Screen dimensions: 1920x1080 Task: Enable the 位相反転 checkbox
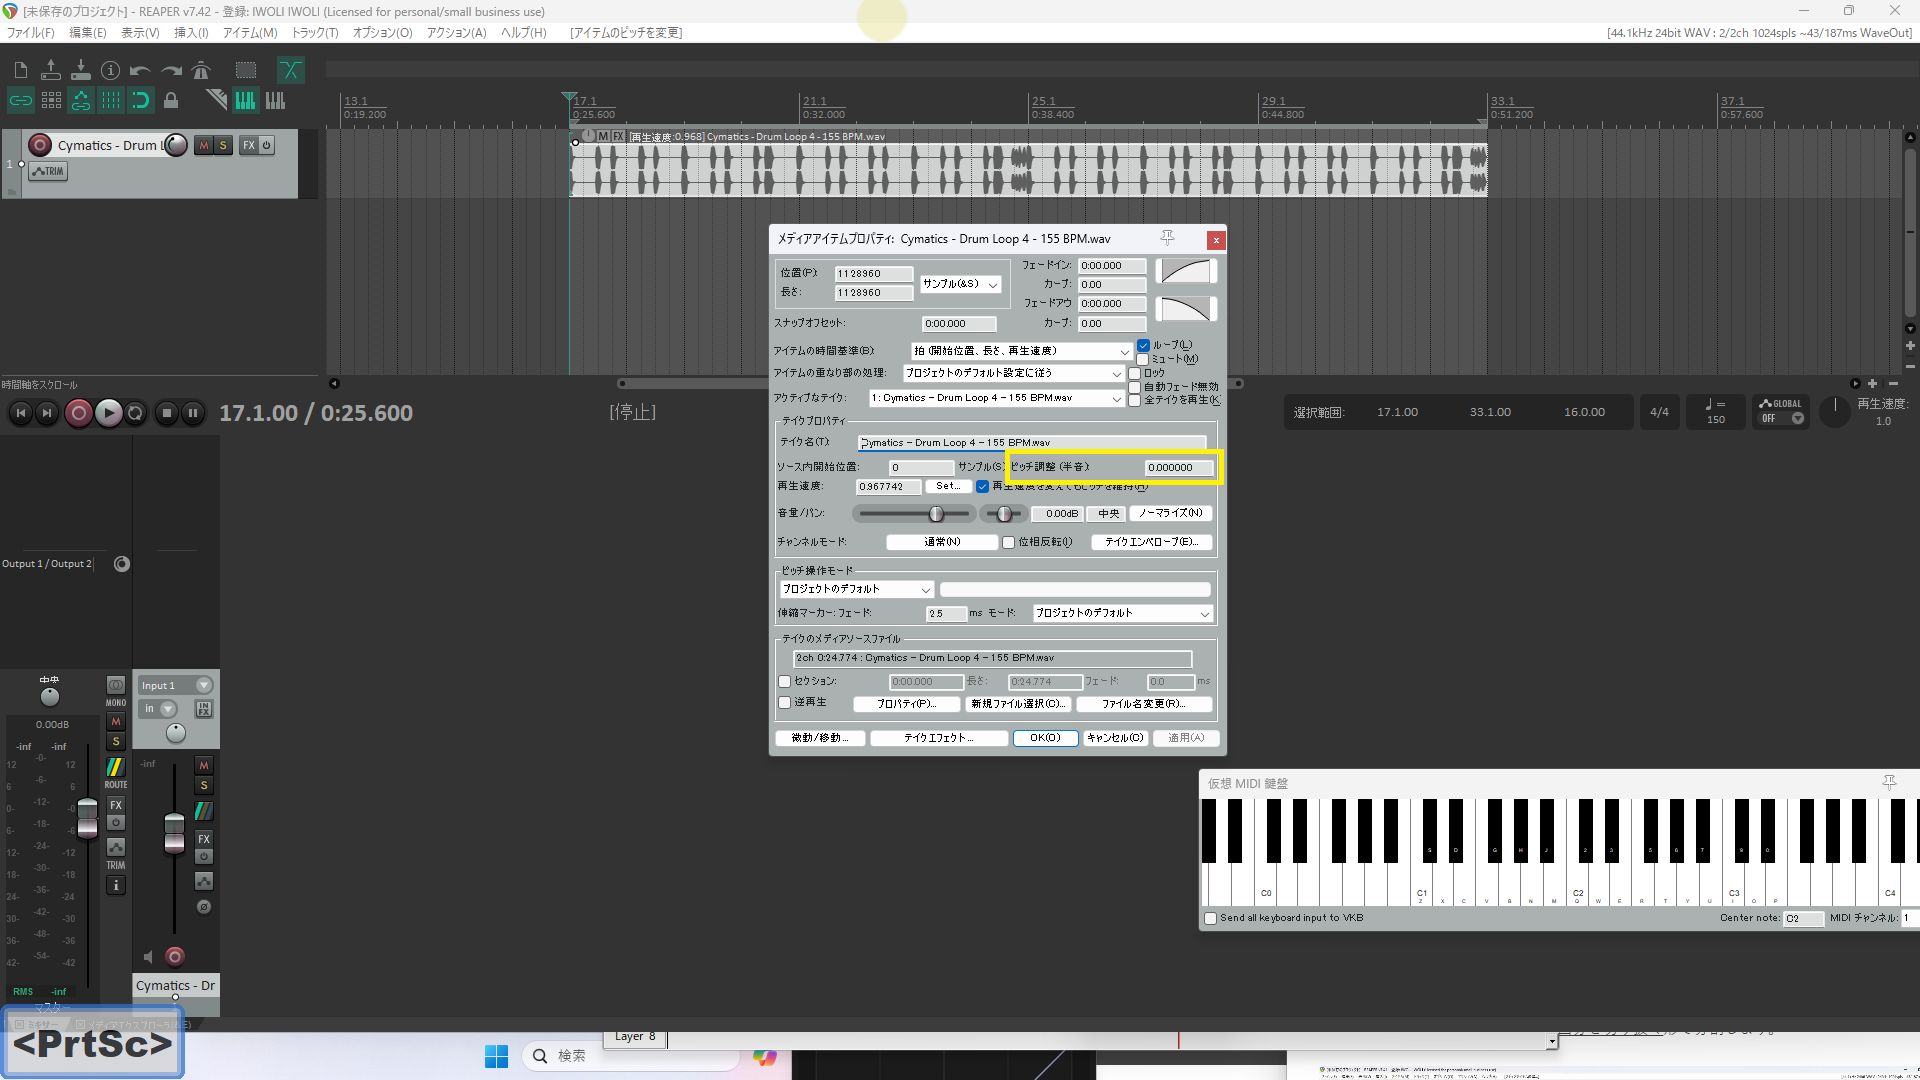click(1009, 542)
